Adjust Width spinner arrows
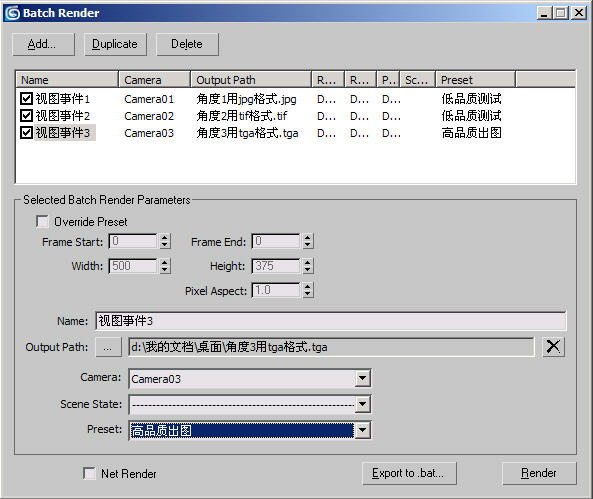The height and width of the screenshot is (499, 593). tap(165, 266)
